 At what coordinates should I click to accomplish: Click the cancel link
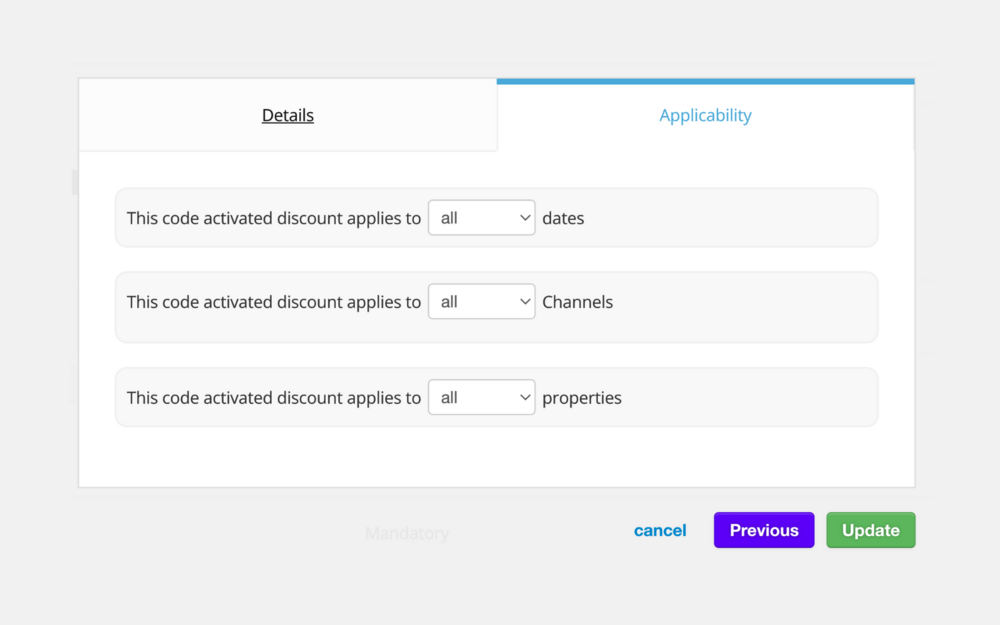660,531
